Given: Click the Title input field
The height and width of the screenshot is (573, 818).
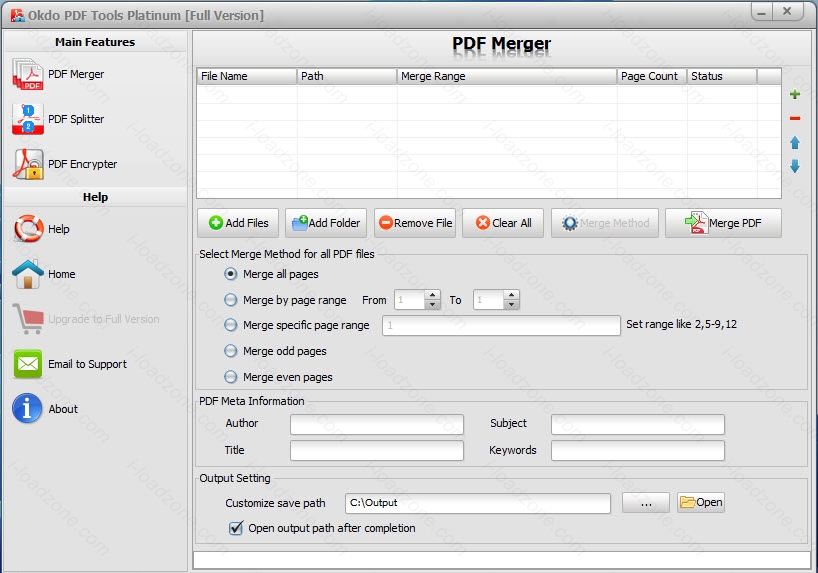Looking at the screenshot, I should click(x=377, y=450).
